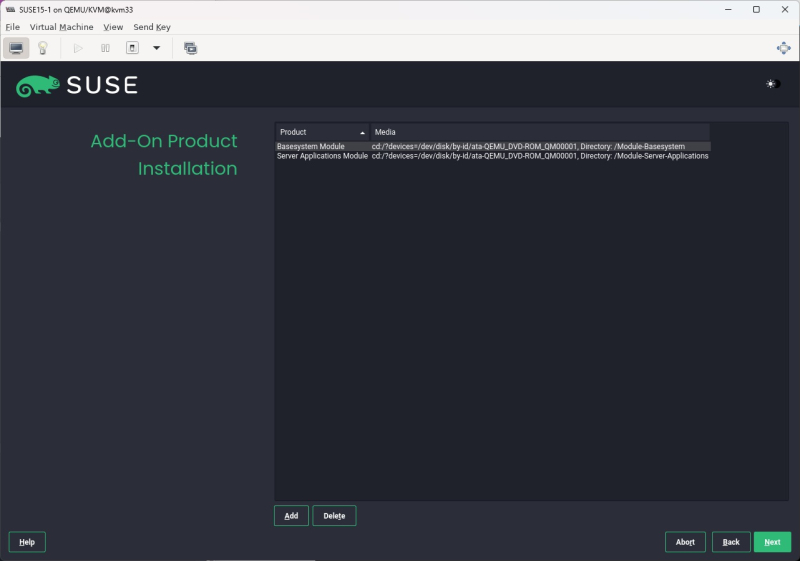Show virtual hardware details lightbulb icon
The height and width of the screenshot is (561, 800).
(43, 48)
